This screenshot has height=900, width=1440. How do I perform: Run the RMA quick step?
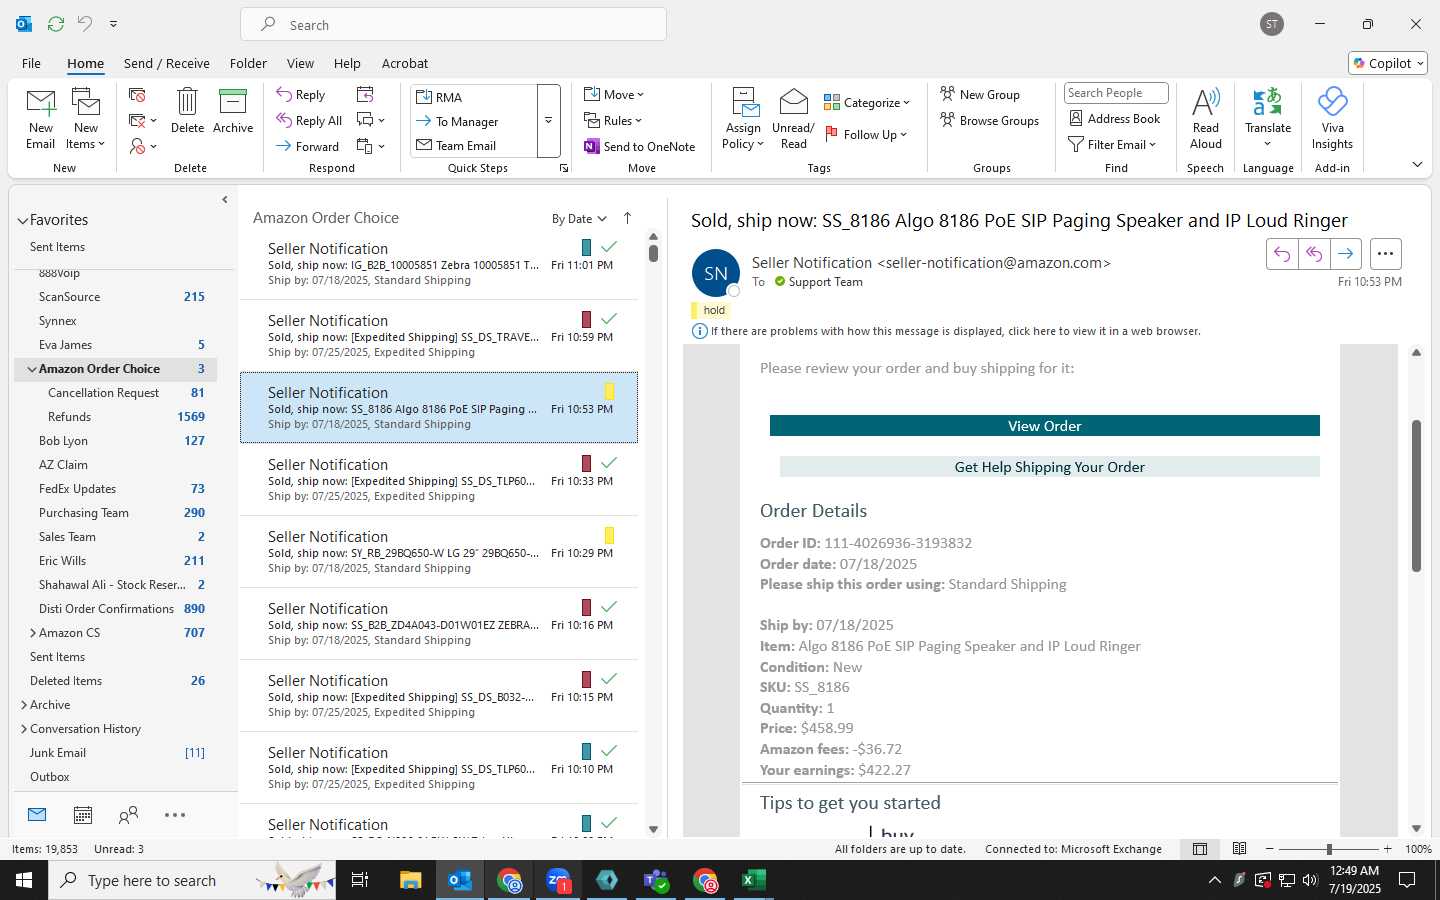point(474,97)
